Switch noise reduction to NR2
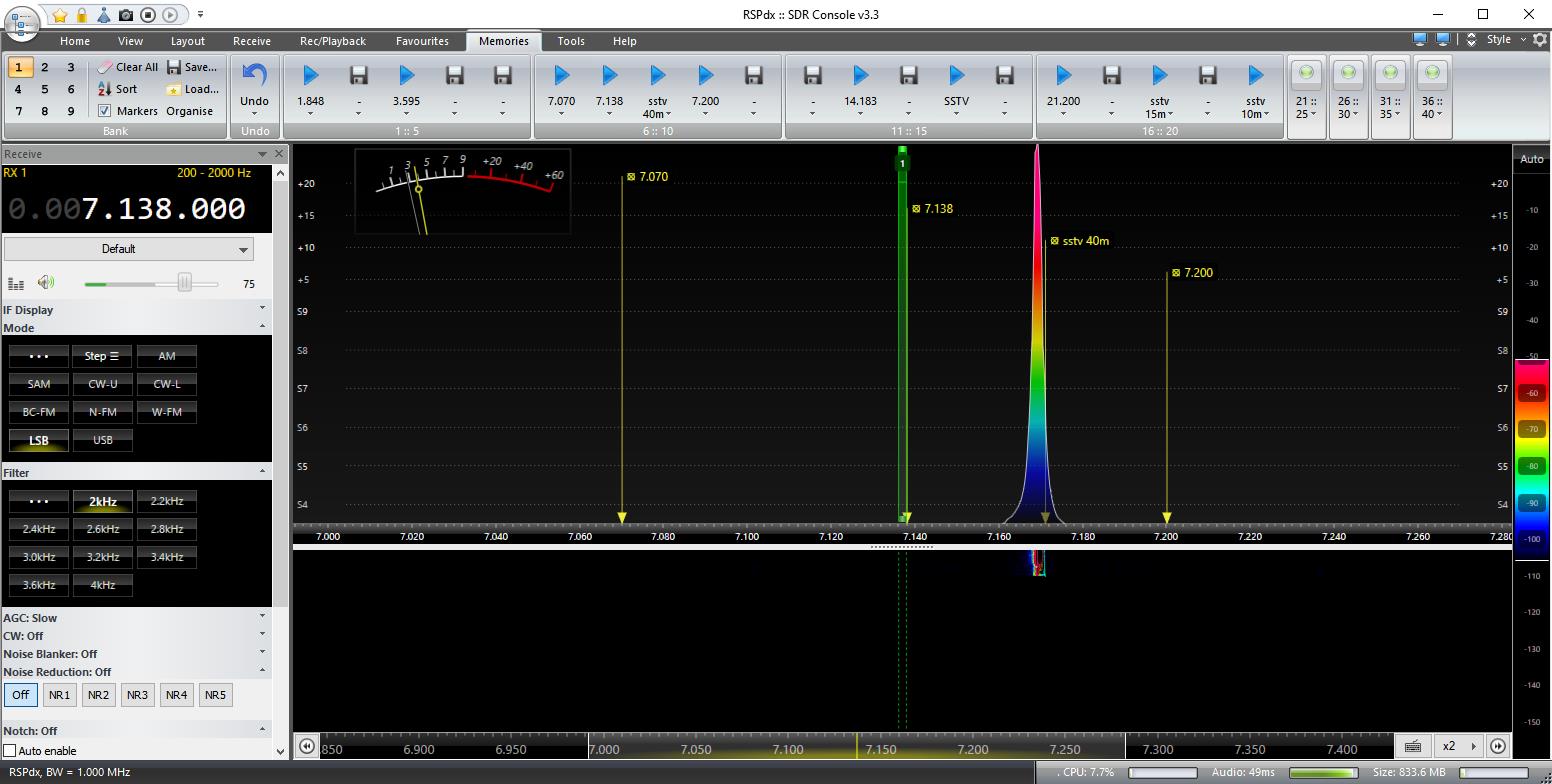Viewport: 1552px width, 784px height. pos(98,695)
